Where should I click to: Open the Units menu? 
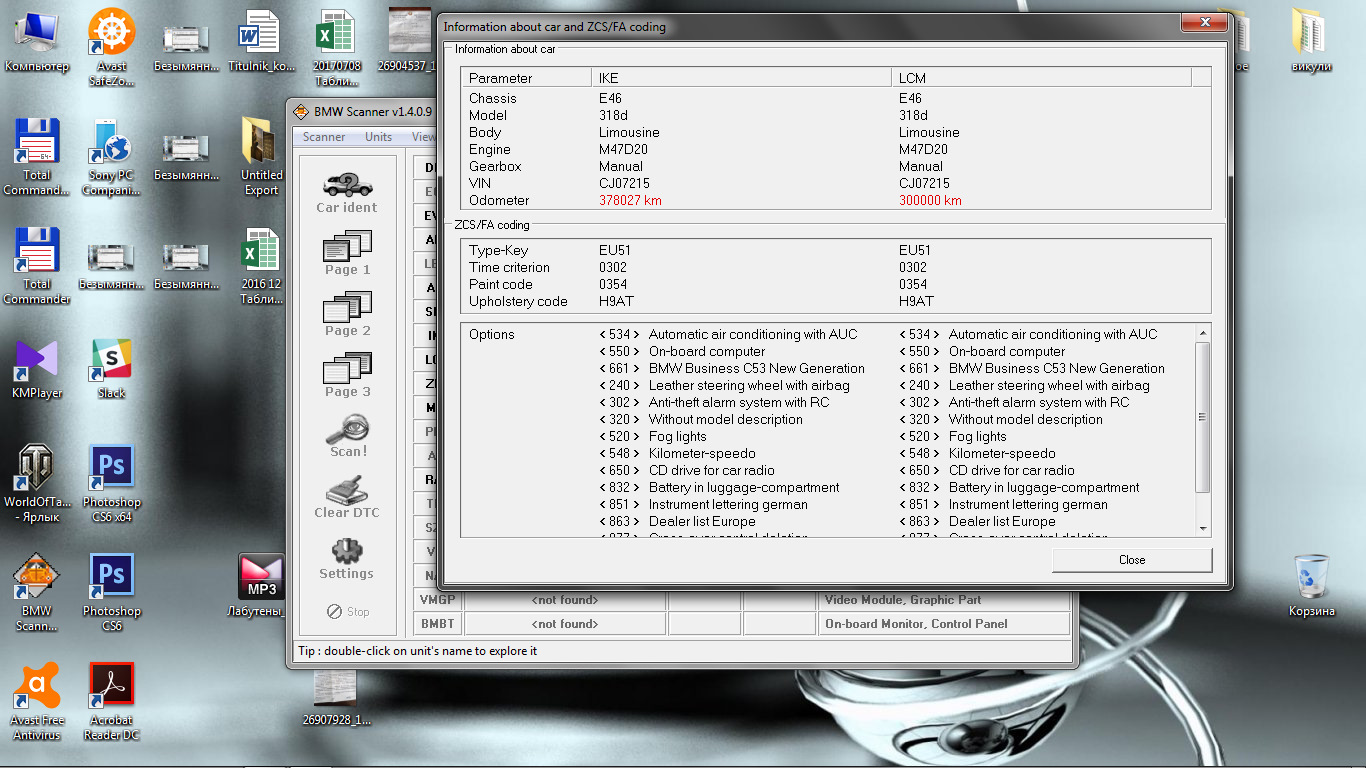(379, 137)
